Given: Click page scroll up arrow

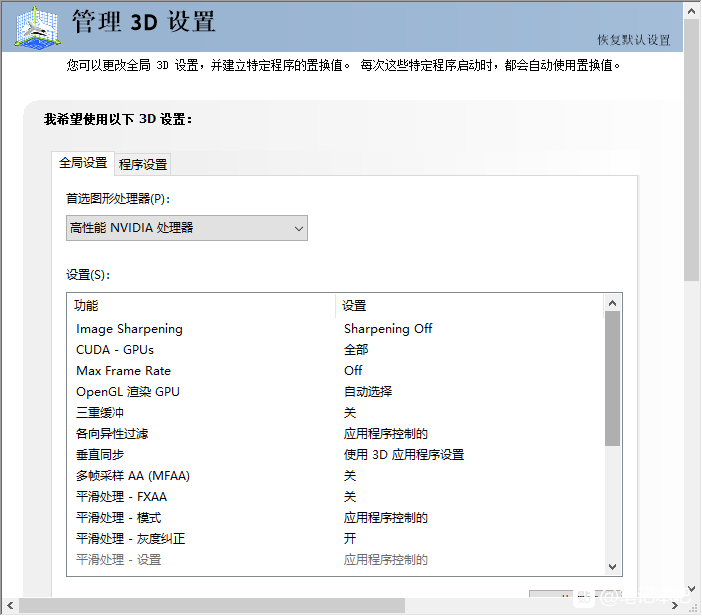Looking at the screenshot, I should 692,12.
